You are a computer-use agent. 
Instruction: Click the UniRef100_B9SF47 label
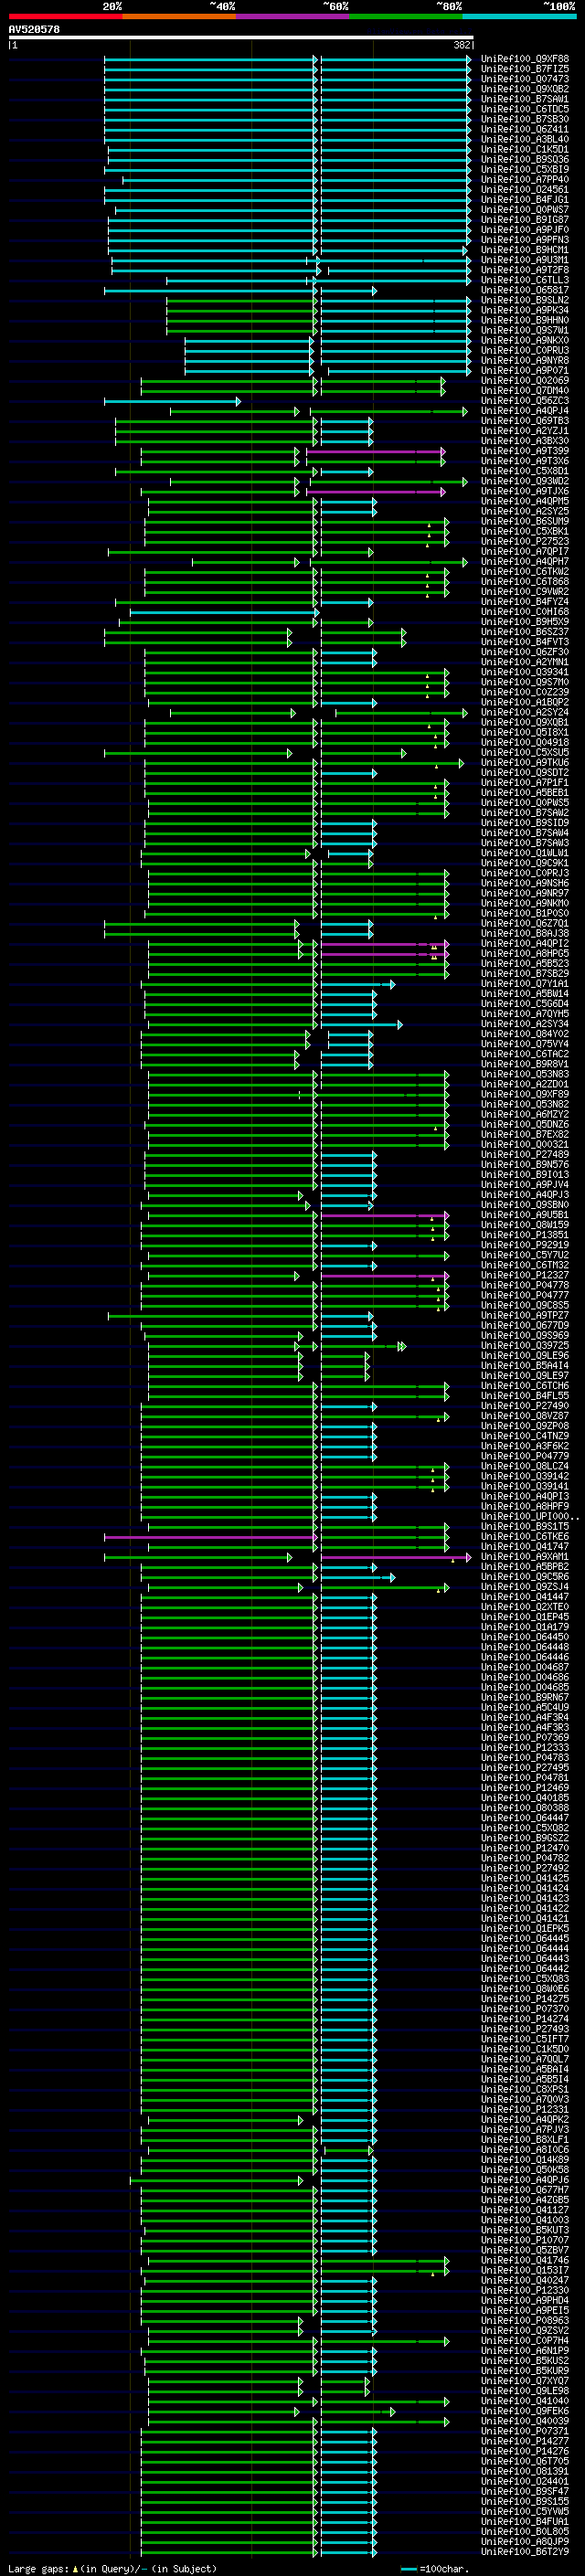point(525,2491)
